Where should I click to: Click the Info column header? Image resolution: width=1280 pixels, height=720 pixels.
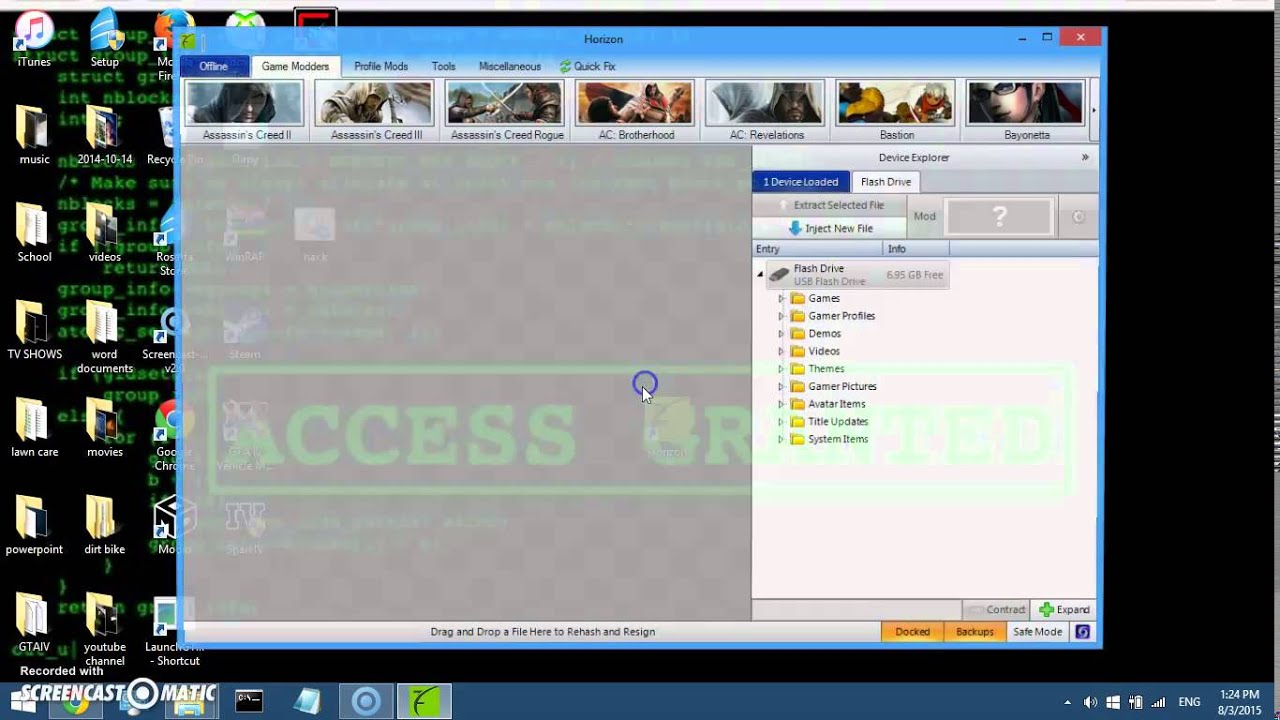click(x=916, y=248)
